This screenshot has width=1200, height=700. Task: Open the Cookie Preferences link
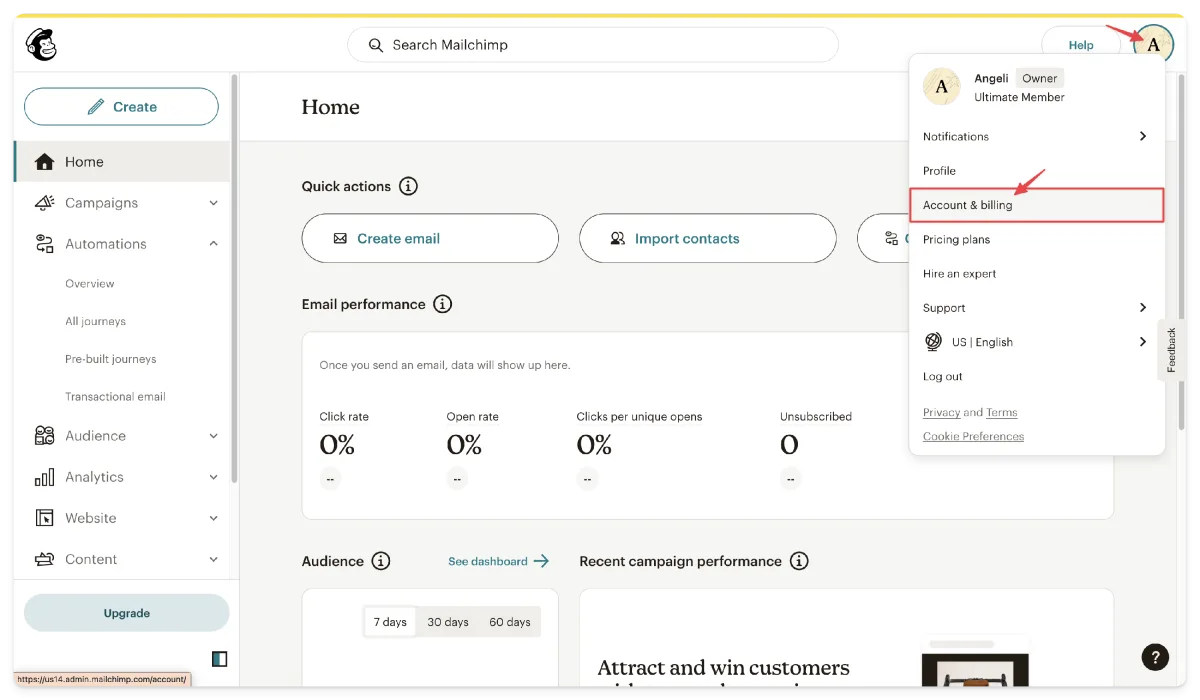coord(973,437)
